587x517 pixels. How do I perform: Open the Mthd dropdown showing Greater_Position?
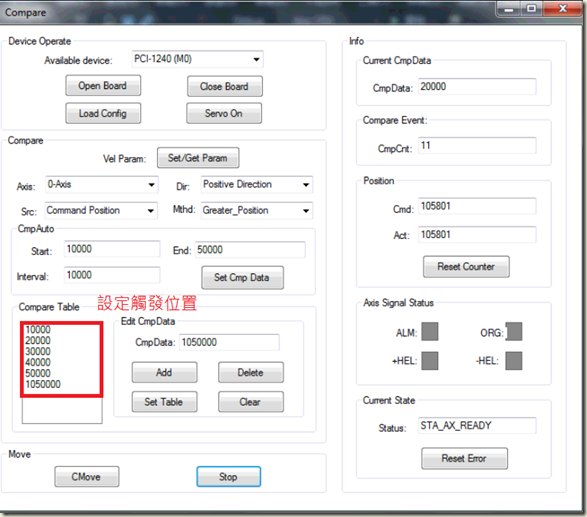pyautogui.click(x=256, y=210)
